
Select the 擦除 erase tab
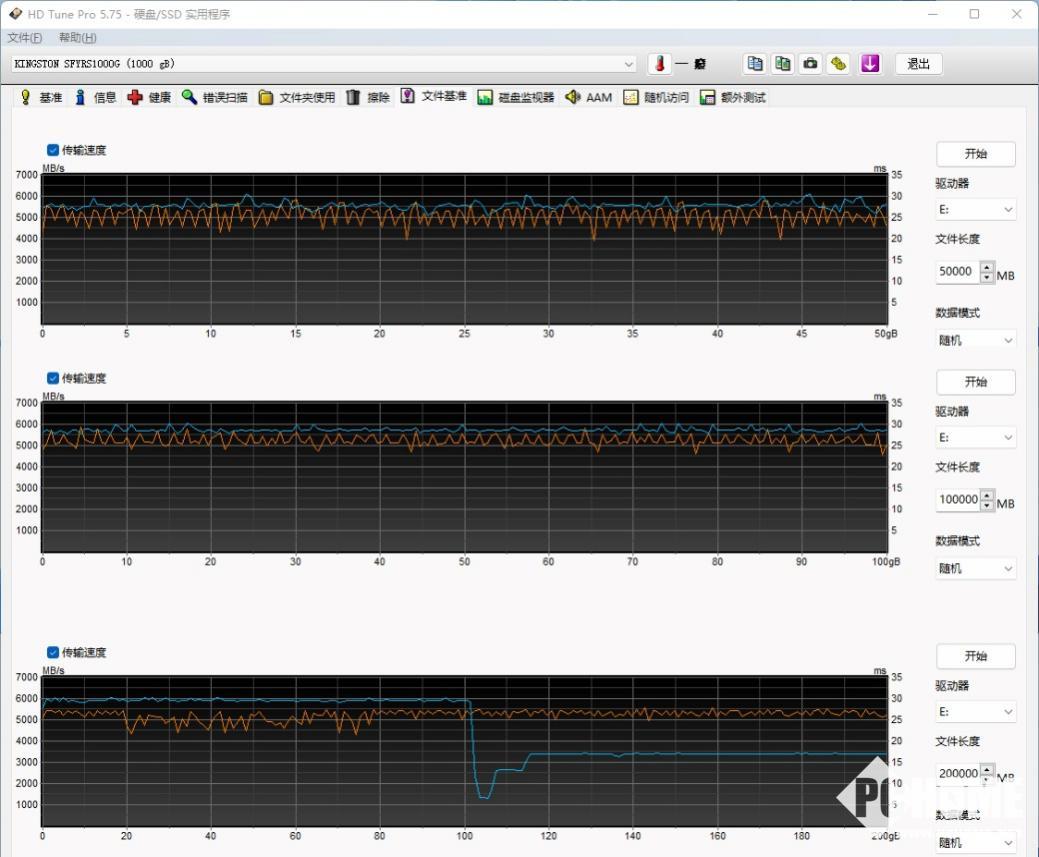(368, 97)
